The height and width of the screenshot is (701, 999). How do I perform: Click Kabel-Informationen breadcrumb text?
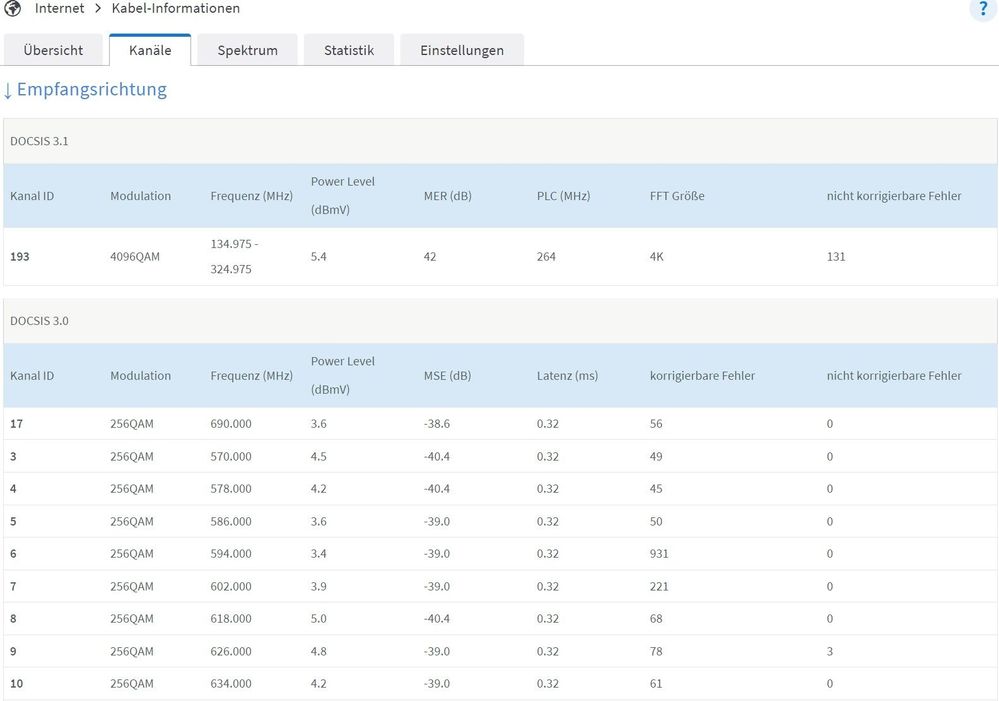click(x=175, y=9)
